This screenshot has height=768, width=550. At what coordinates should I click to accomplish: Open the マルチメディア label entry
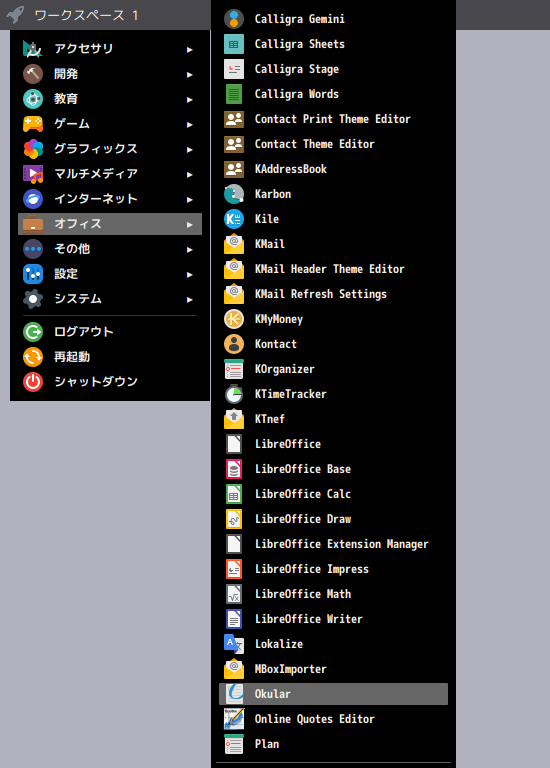click(x=96, y=173)
